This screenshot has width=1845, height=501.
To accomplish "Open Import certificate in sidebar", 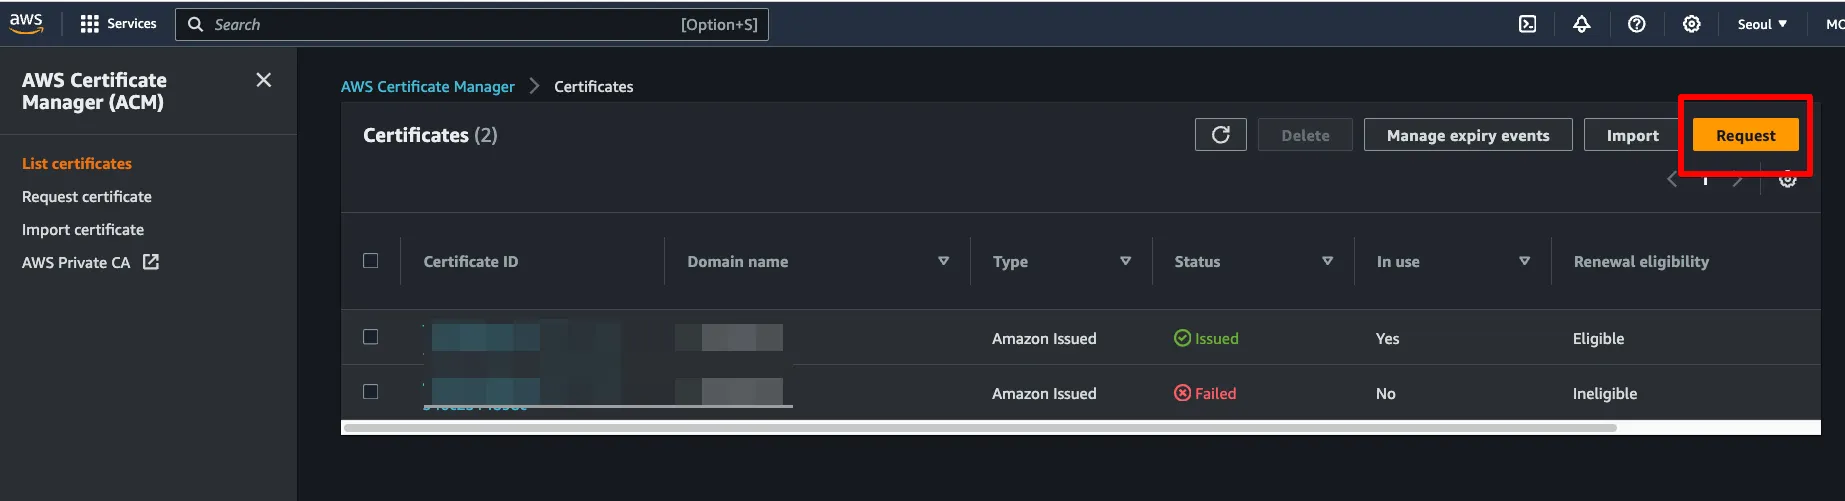I will (x=83, y=230).
